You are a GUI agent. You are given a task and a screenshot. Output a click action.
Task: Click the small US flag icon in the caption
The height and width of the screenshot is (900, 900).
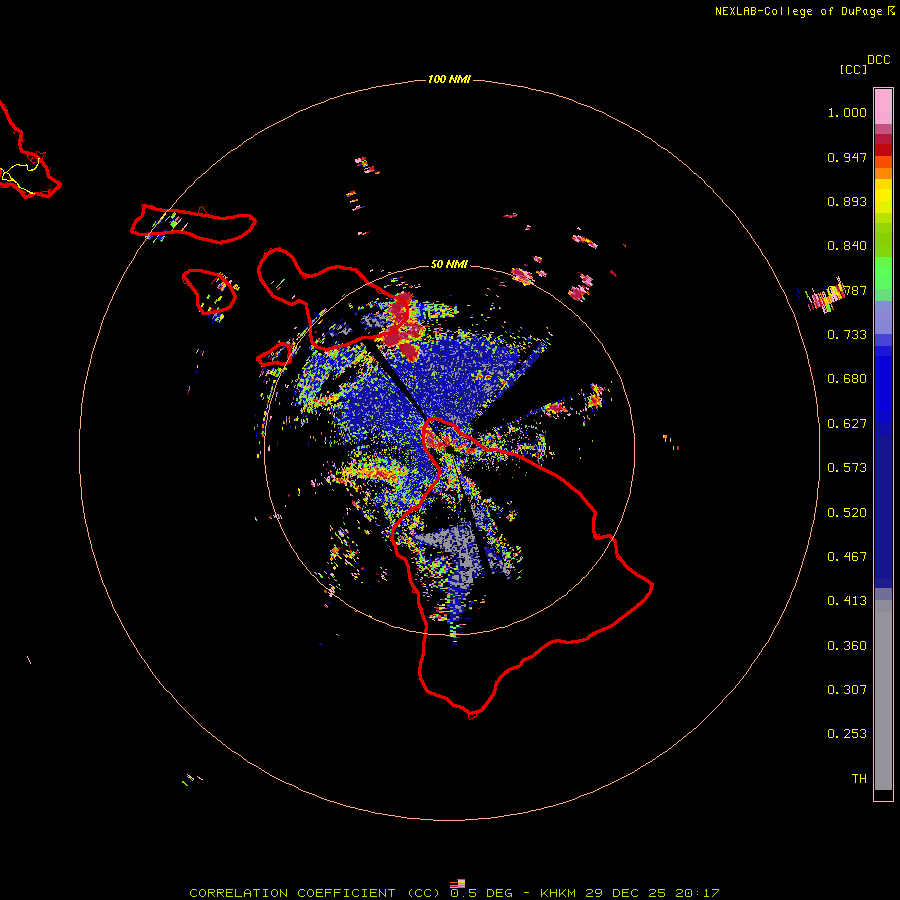tap(457, 884)
